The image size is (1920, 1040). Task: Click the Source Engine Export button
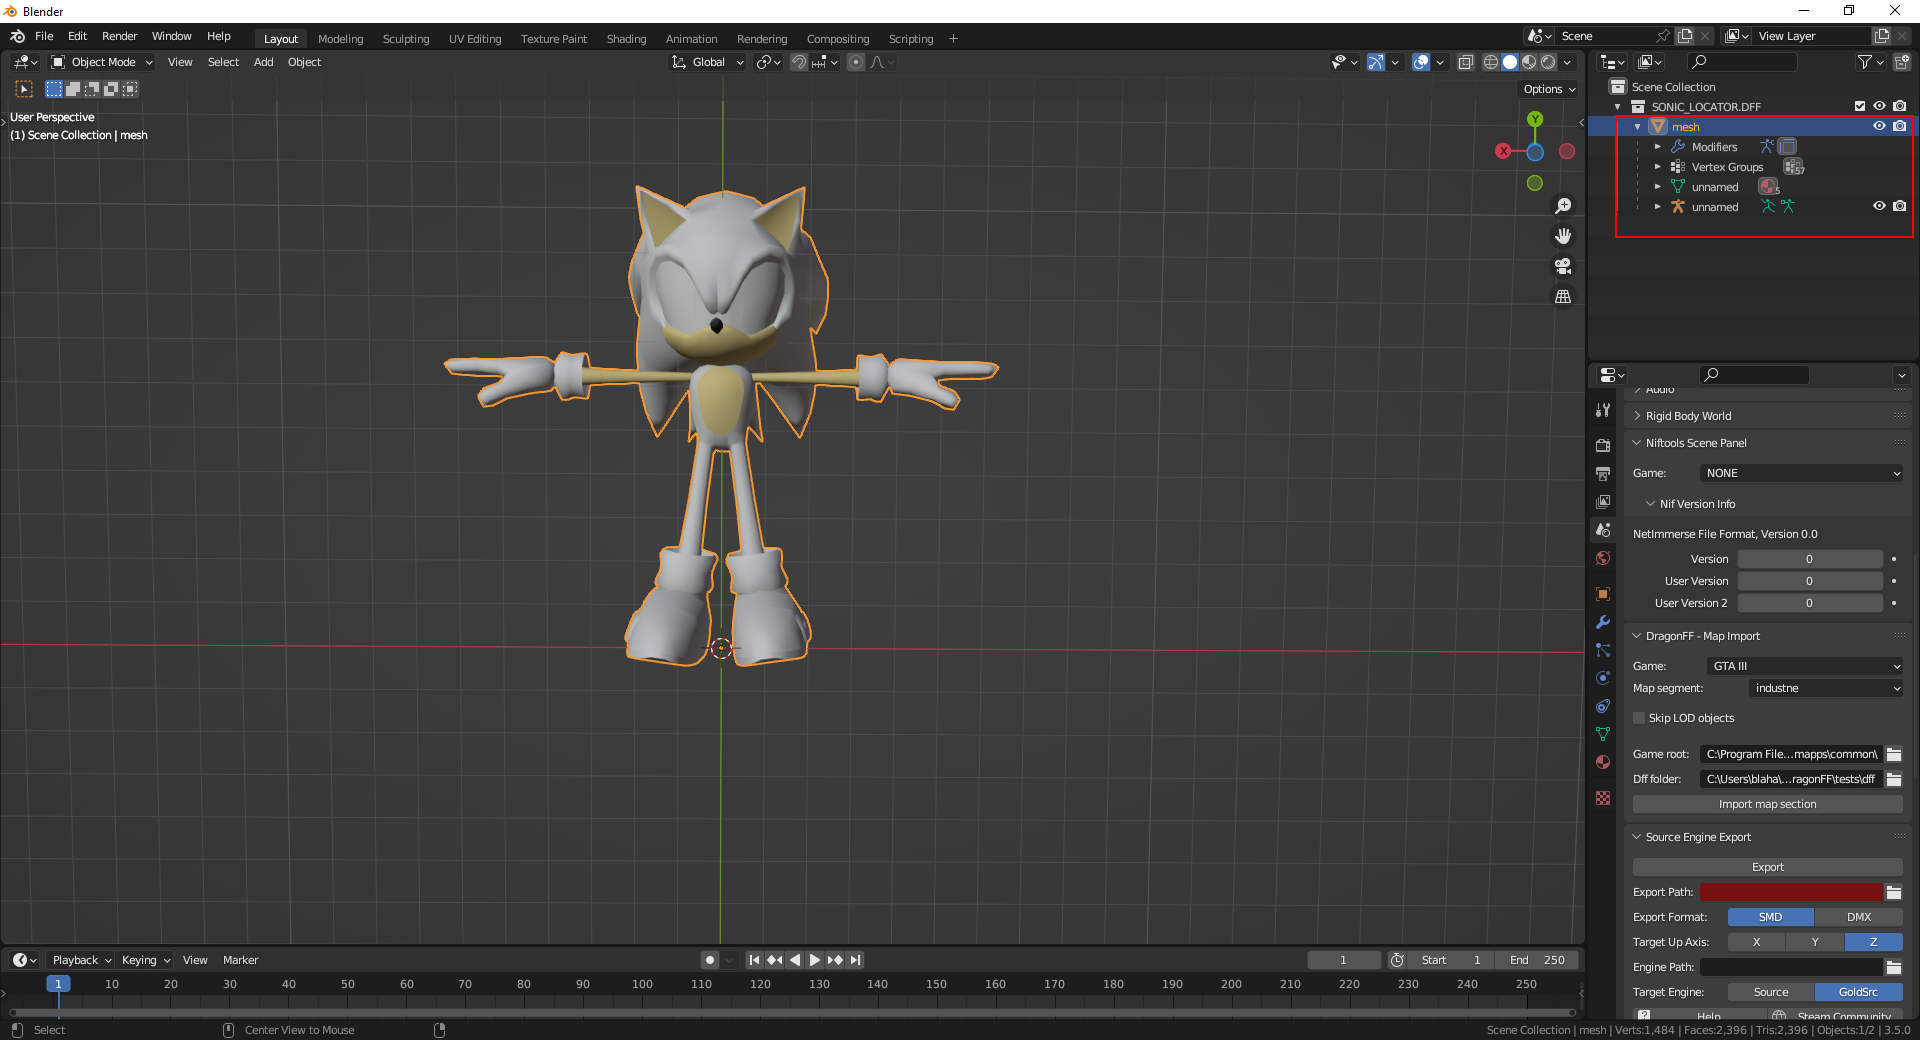[1768, 867]
